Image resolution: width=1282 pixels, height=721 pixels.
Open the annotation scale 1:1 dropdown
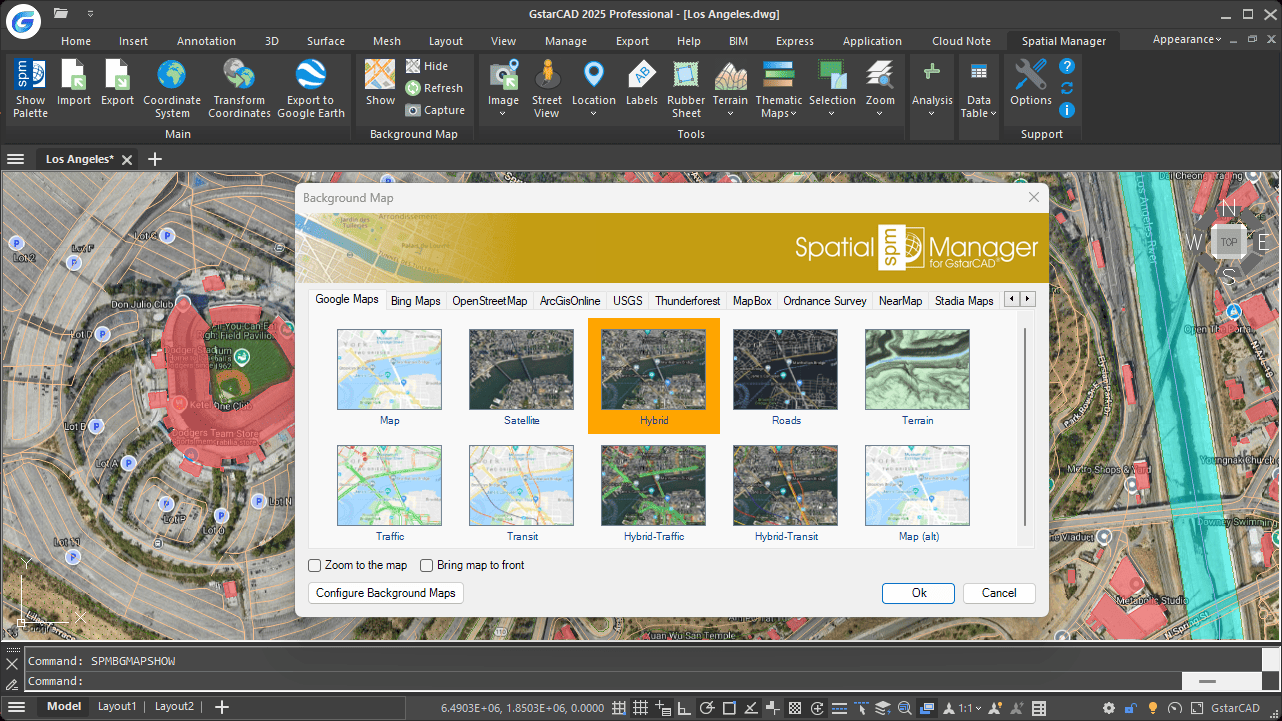point(970,708)
